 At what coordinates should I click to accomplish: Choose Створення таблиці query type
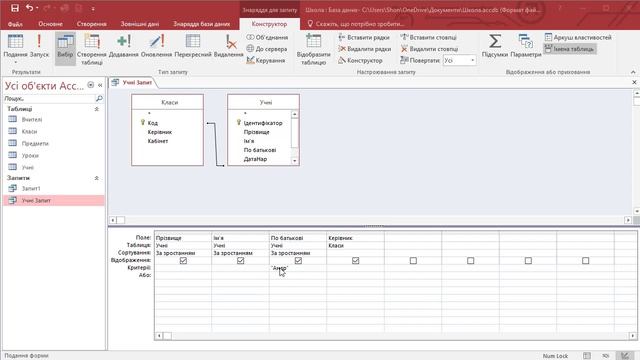(x=92, y=49)
